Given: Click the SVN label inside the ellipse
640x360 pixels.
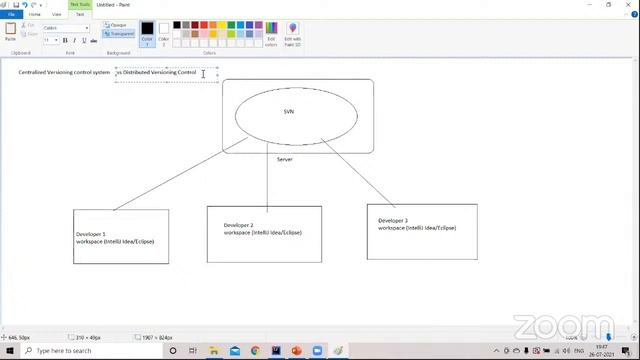Looking at the screenshot, I should [289, 111].
